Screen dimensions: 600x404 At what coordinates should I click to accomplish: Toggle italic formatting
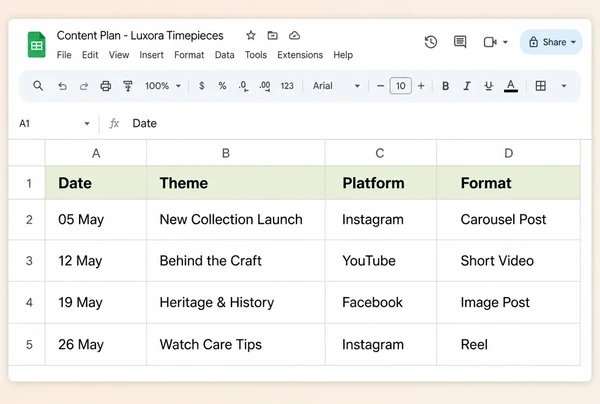click(x=467, y=86)
